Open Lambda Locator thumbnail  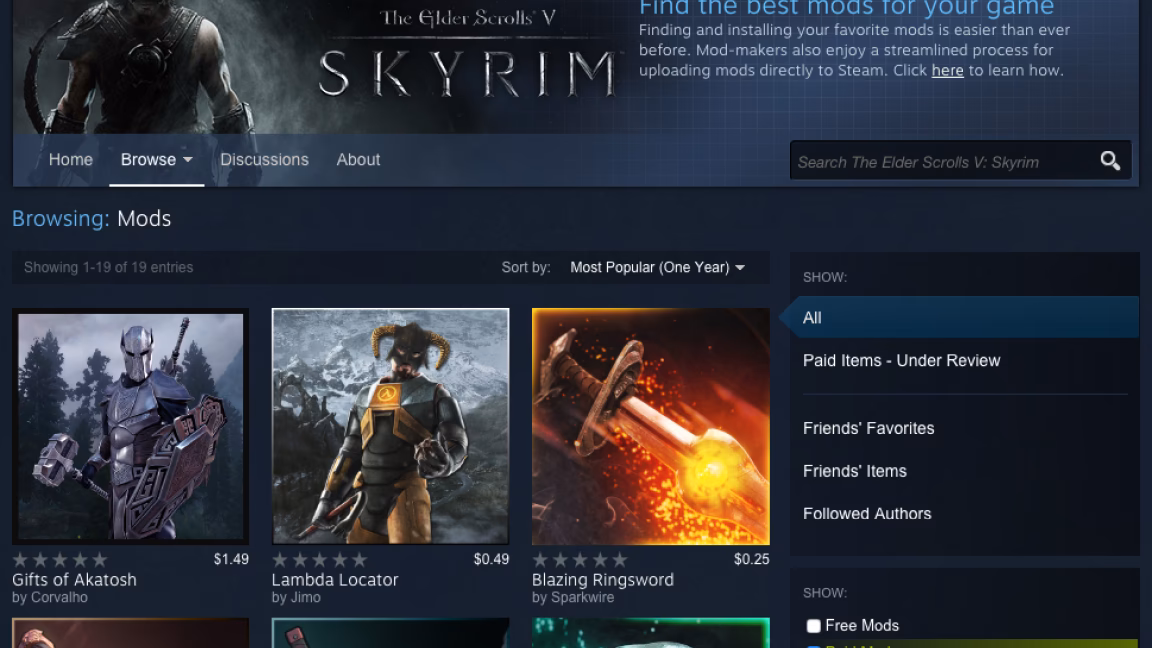pos(390,426)
